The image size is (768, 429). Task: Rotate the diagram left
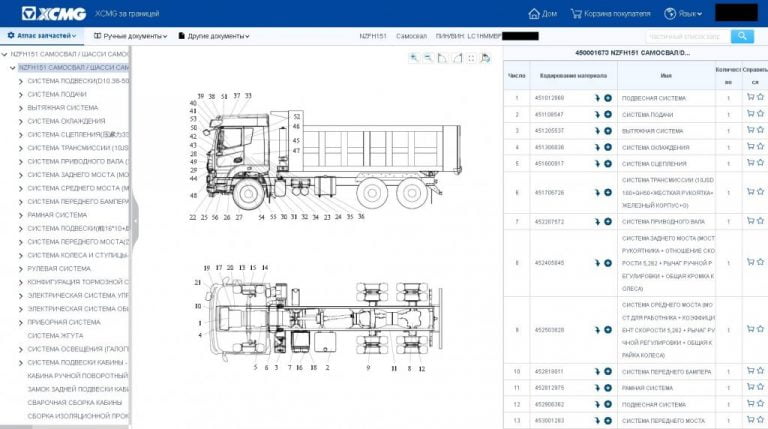pyautogui.click(x=442, y=58)
